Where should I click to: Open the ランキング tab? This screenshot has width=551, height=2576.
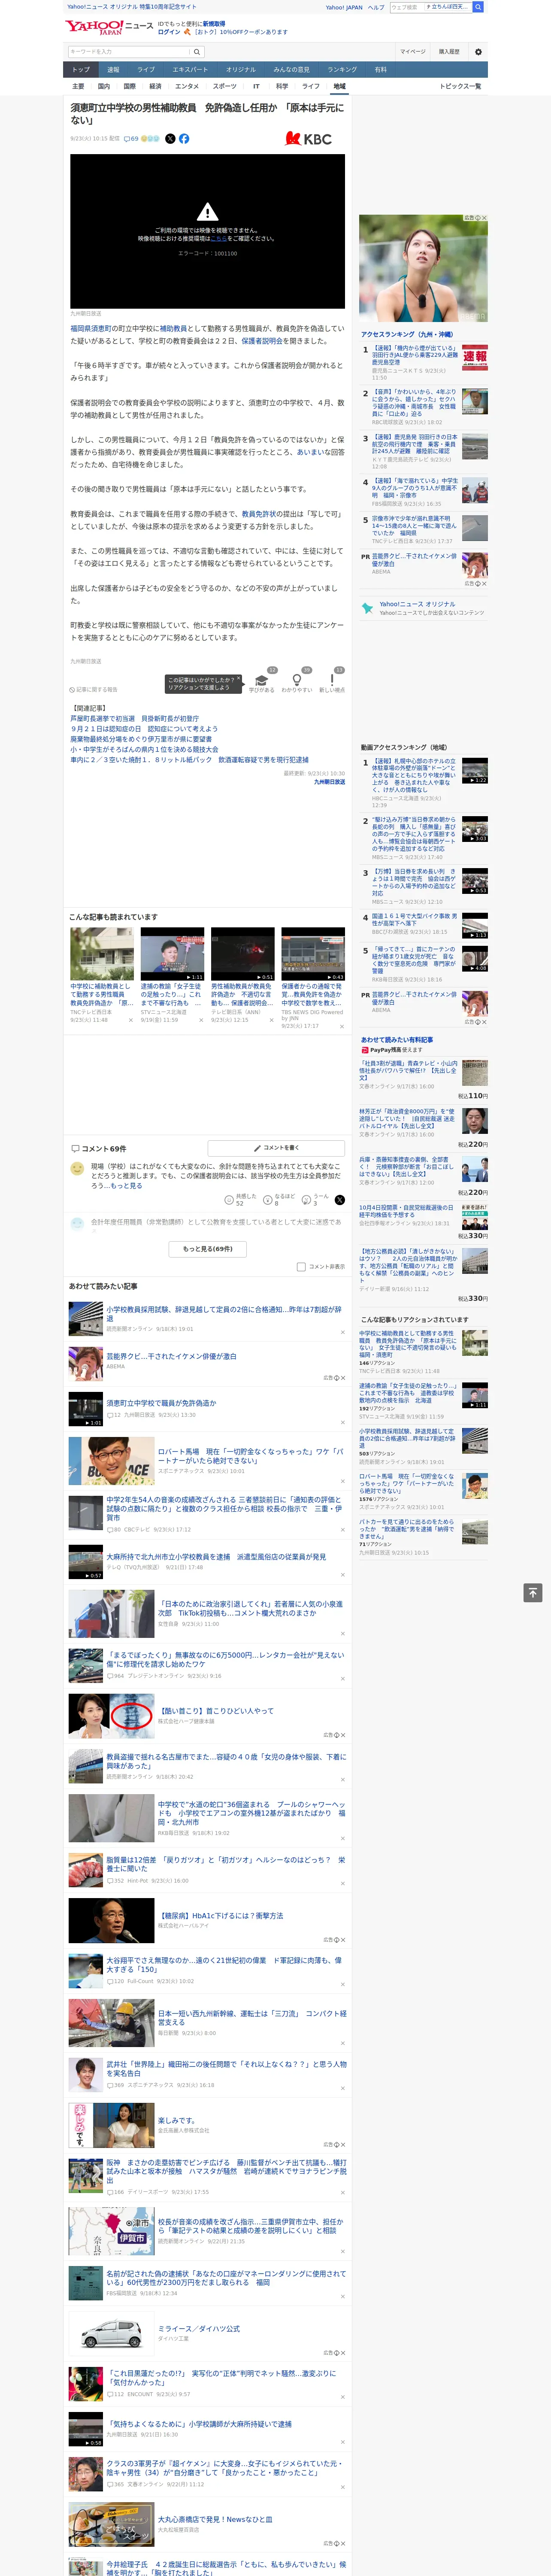pos(342,70)
